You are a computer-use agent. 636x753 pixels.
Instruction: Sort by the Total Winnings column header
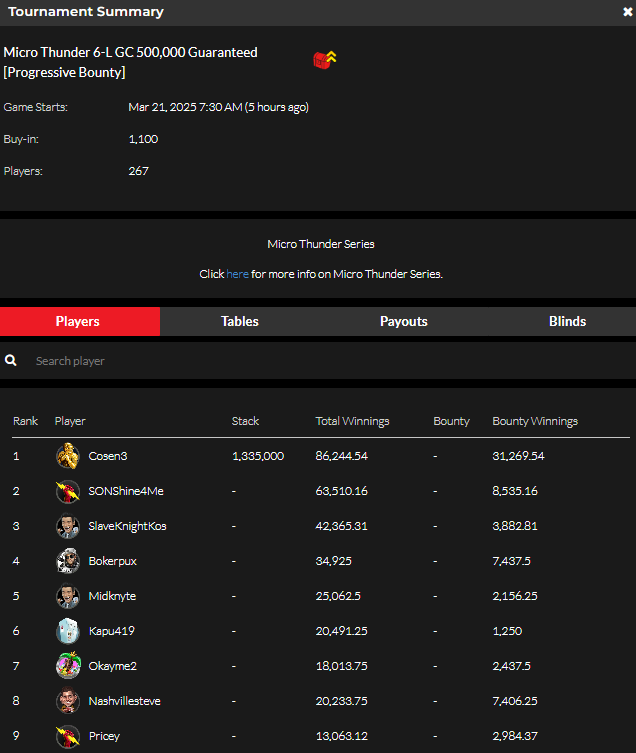click(x=352, y=421)
